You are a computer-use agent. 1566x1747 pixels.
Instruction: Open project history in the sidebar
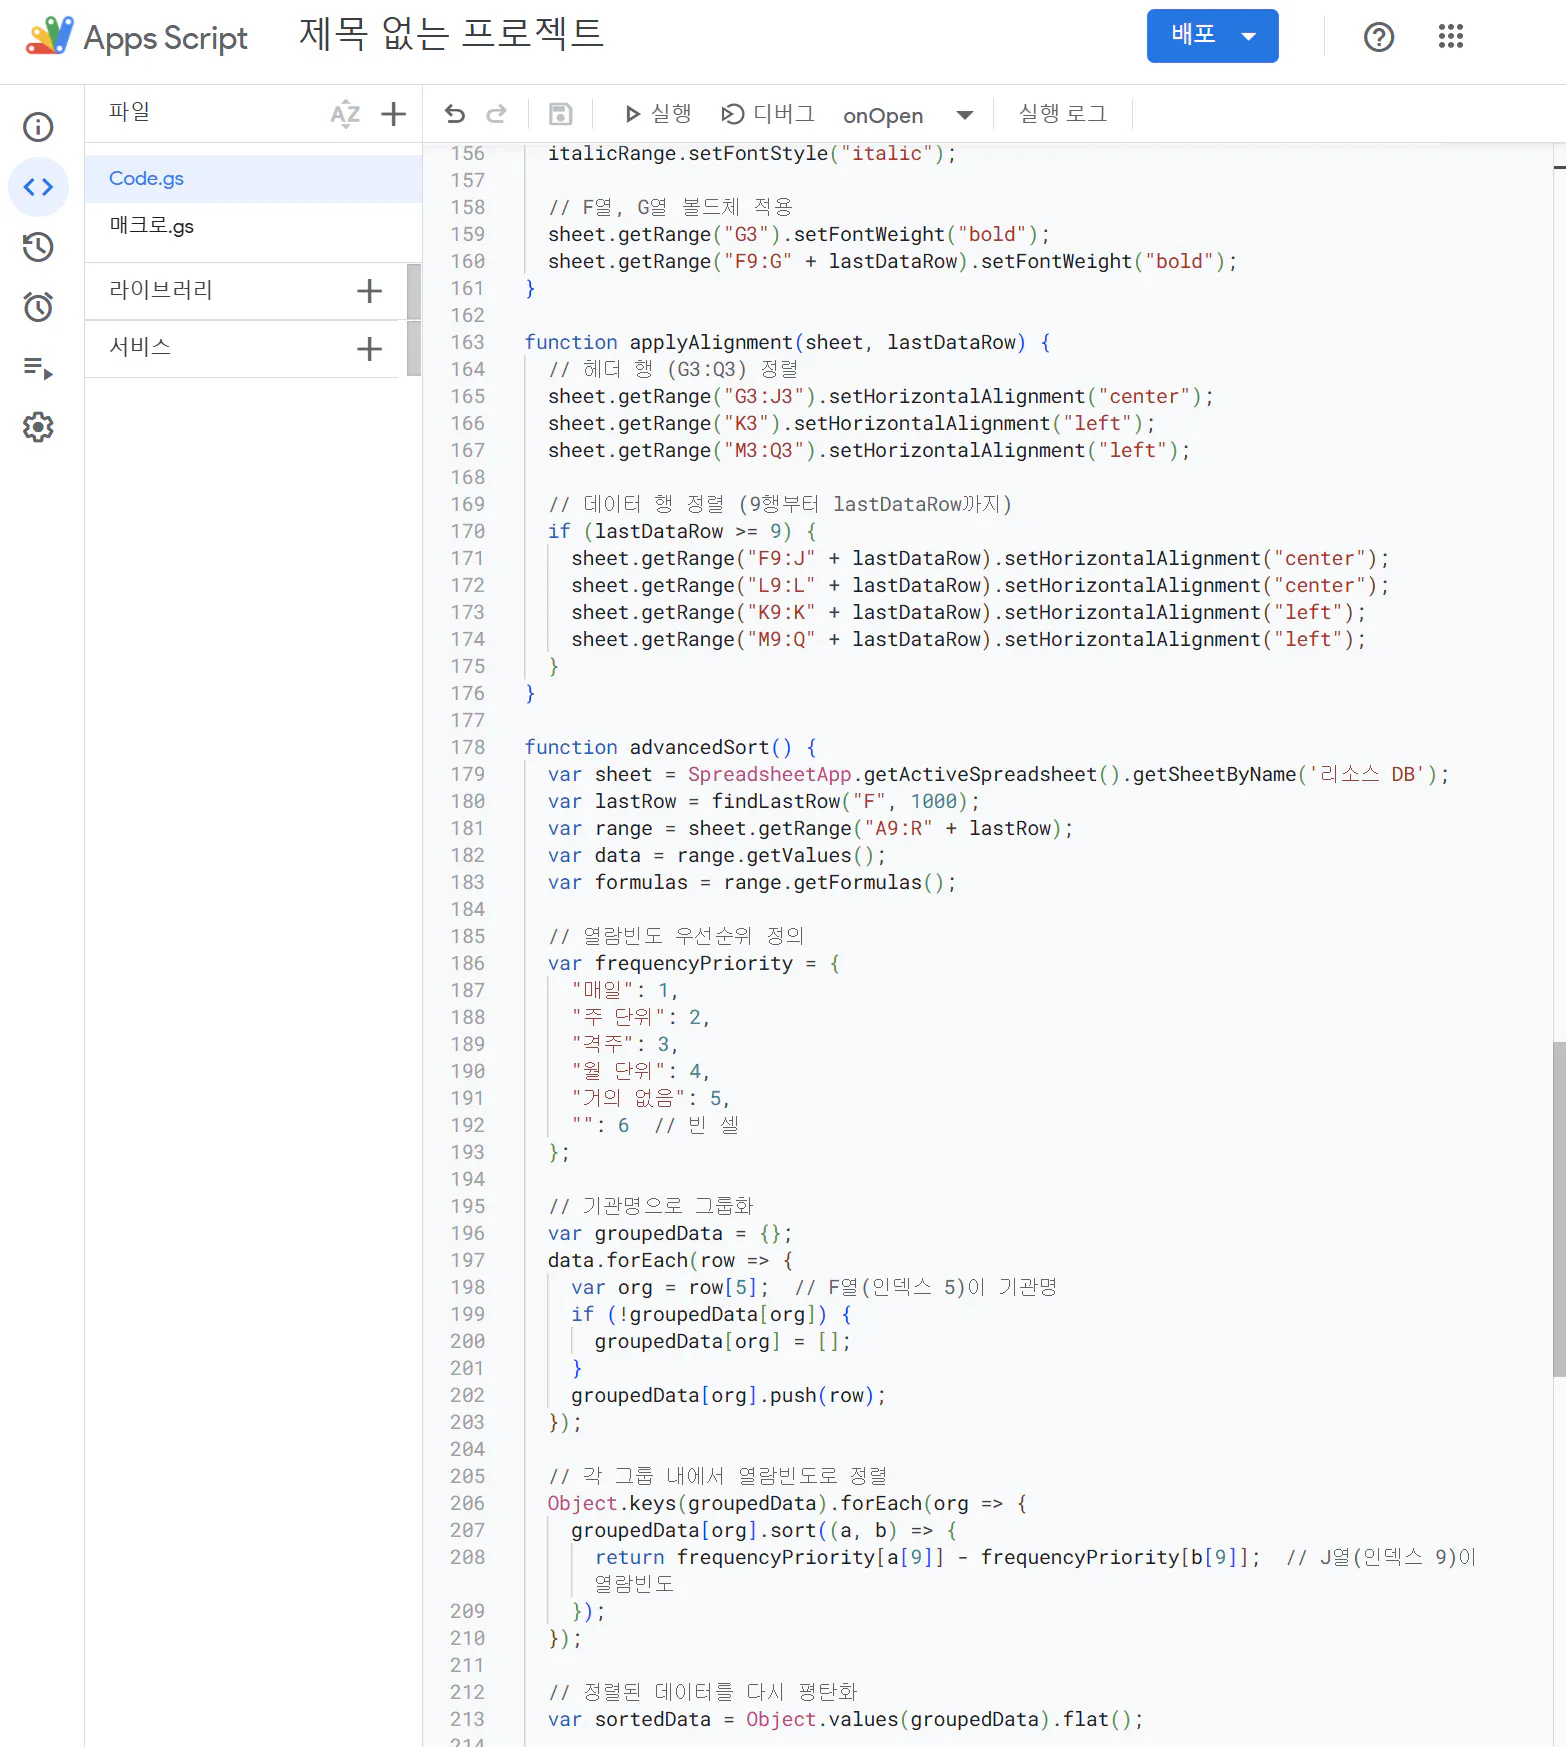click(x=38, y=247)
